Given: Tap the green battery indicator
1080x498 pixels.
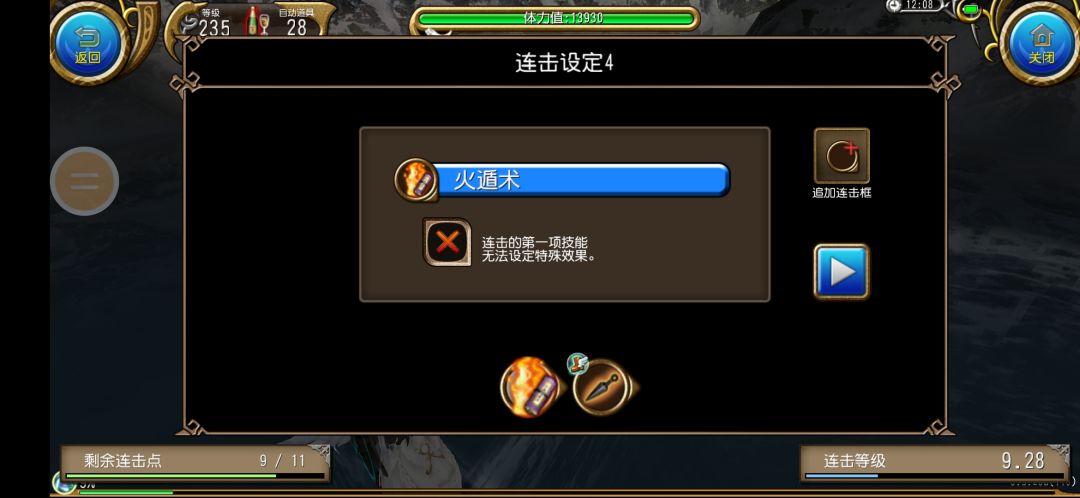Looking at the screenshot, I should coord(970,10).
